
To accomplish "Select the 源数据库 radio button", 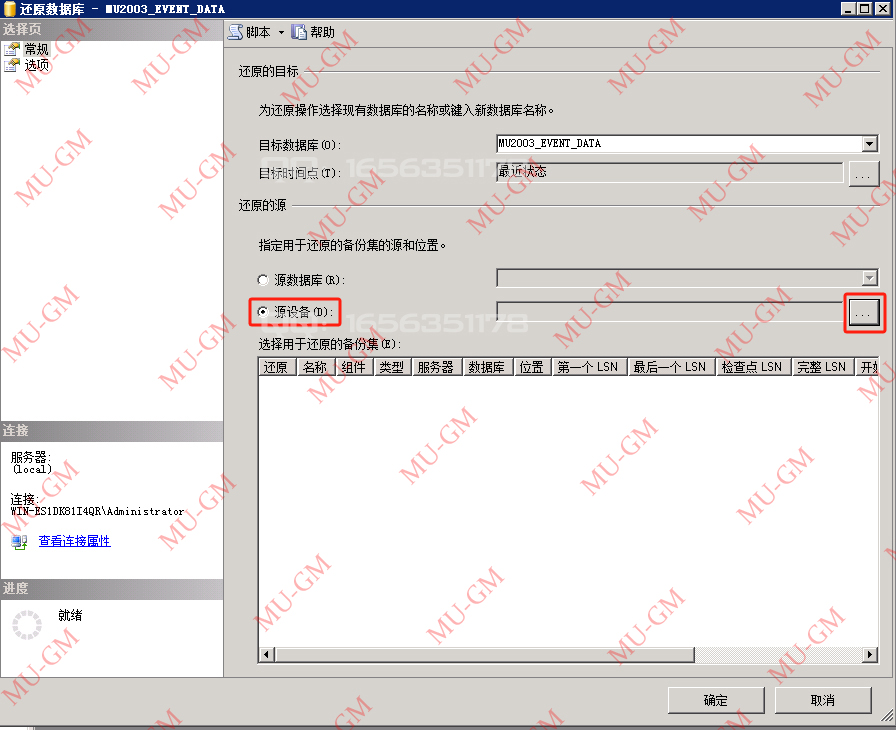I will coord(262,279).
